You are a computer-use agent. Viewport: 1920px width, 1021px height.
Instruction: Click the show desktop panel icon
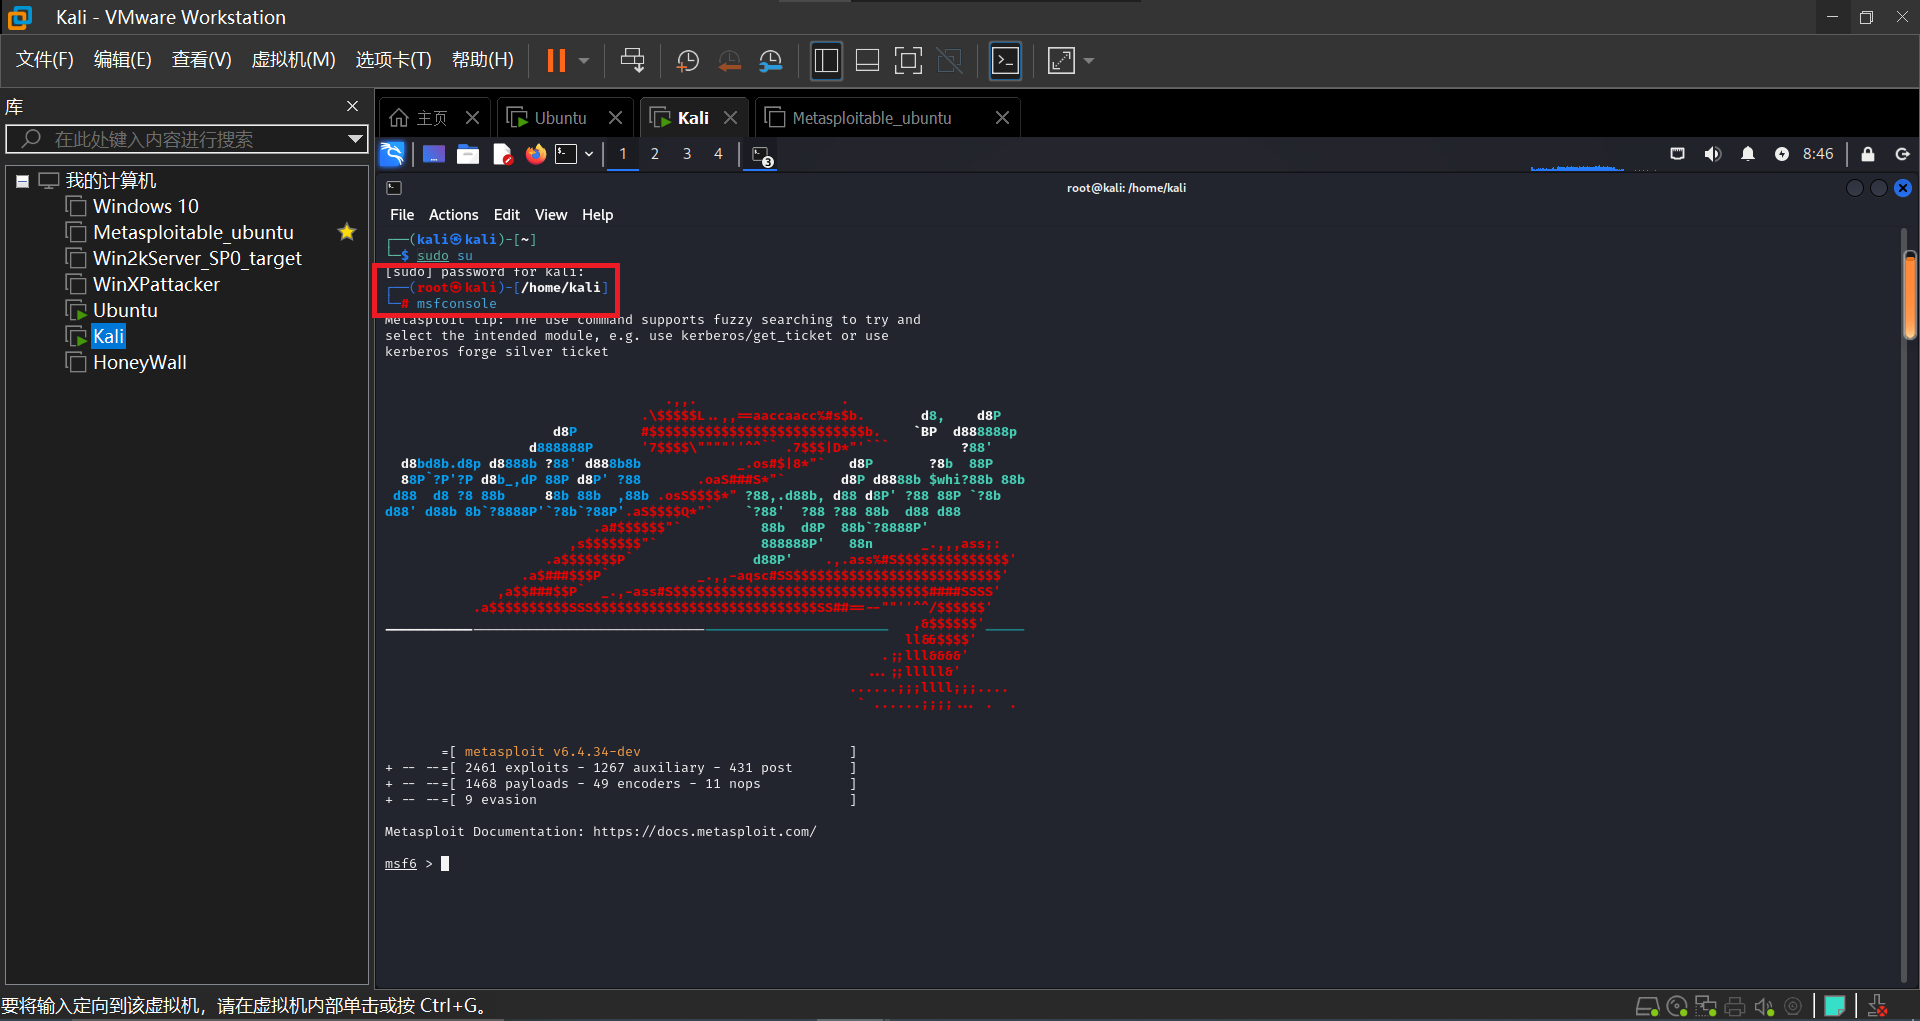point(434,154)
